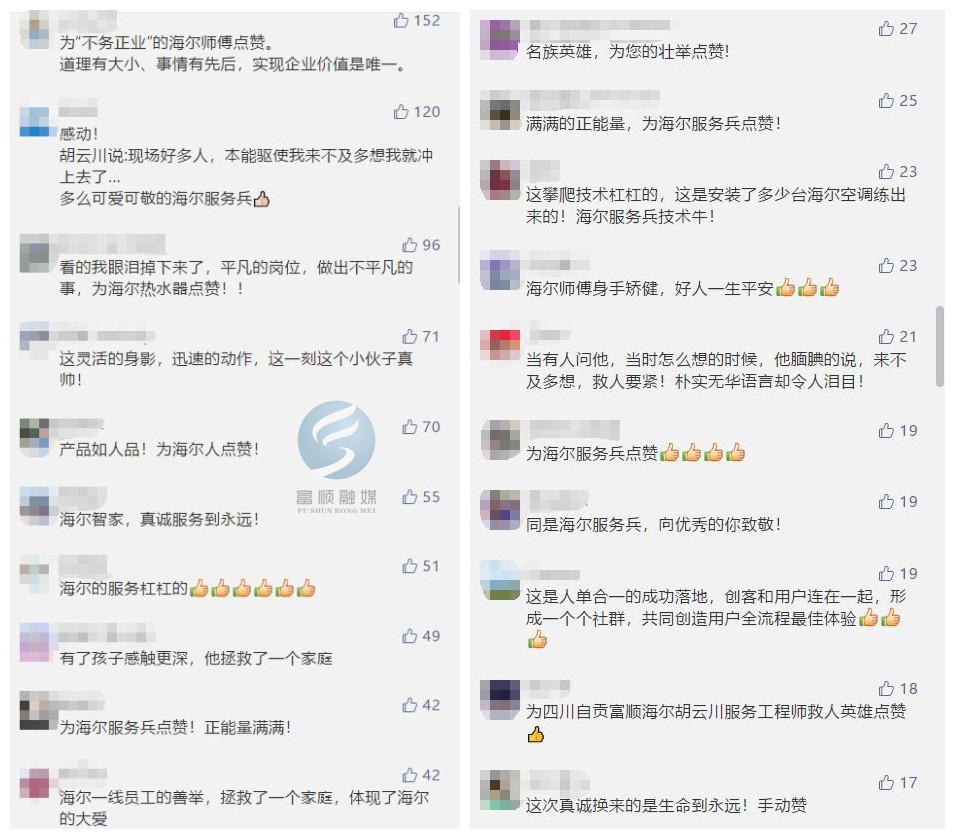
Task: Click the left comment list scrollbar
Action: click(458, 245)
